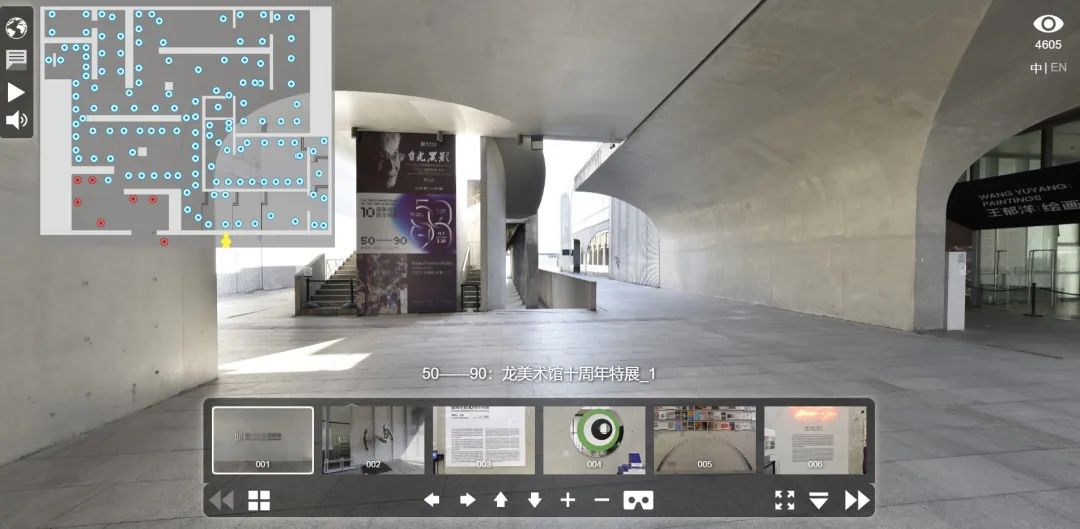Screen dimensions: 1080x529
Task: Pan the view right
Action: click(467, 500)
